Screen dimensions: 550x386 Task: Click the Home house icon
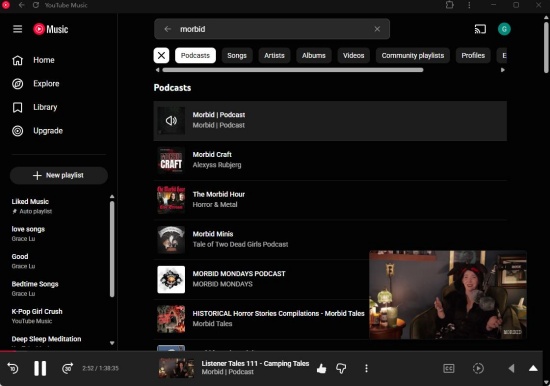pyautogui.click(x=18, y=60)
